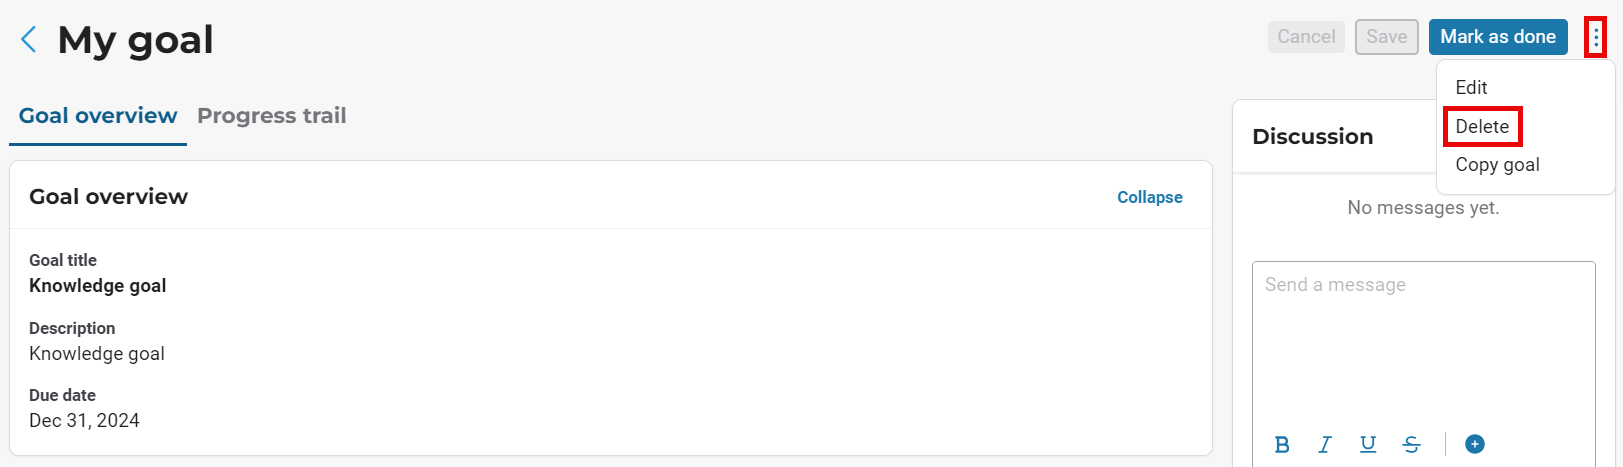The height and width of the screenshot is (467, 1623).
Task: Click the blue plus icon in editor
Action: coord(1474,444)
